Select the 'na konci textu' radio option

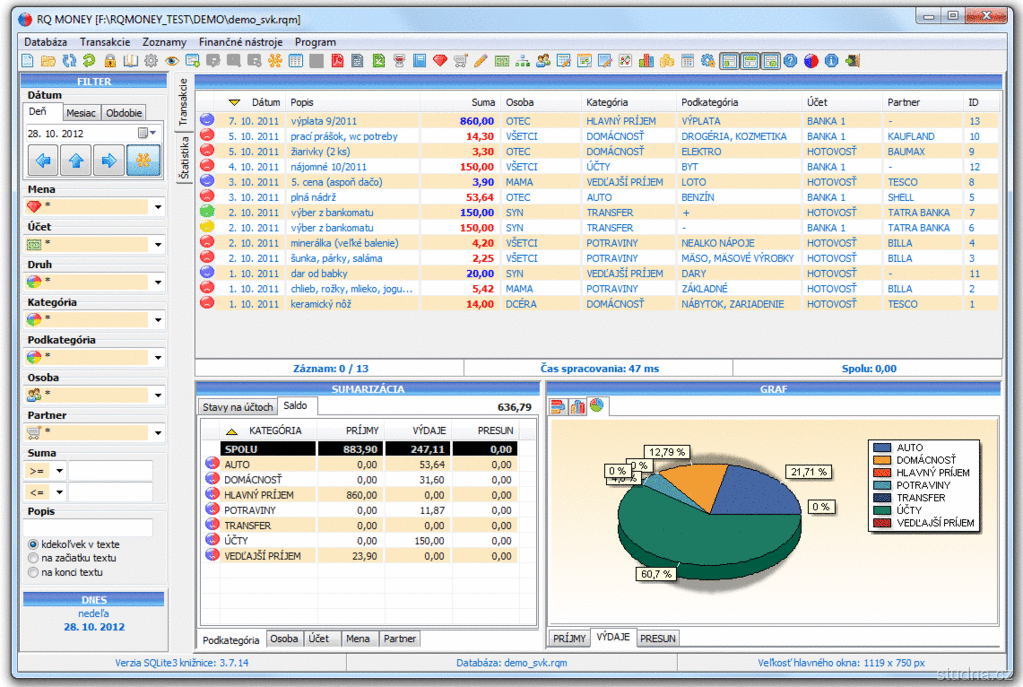(33, 572)
